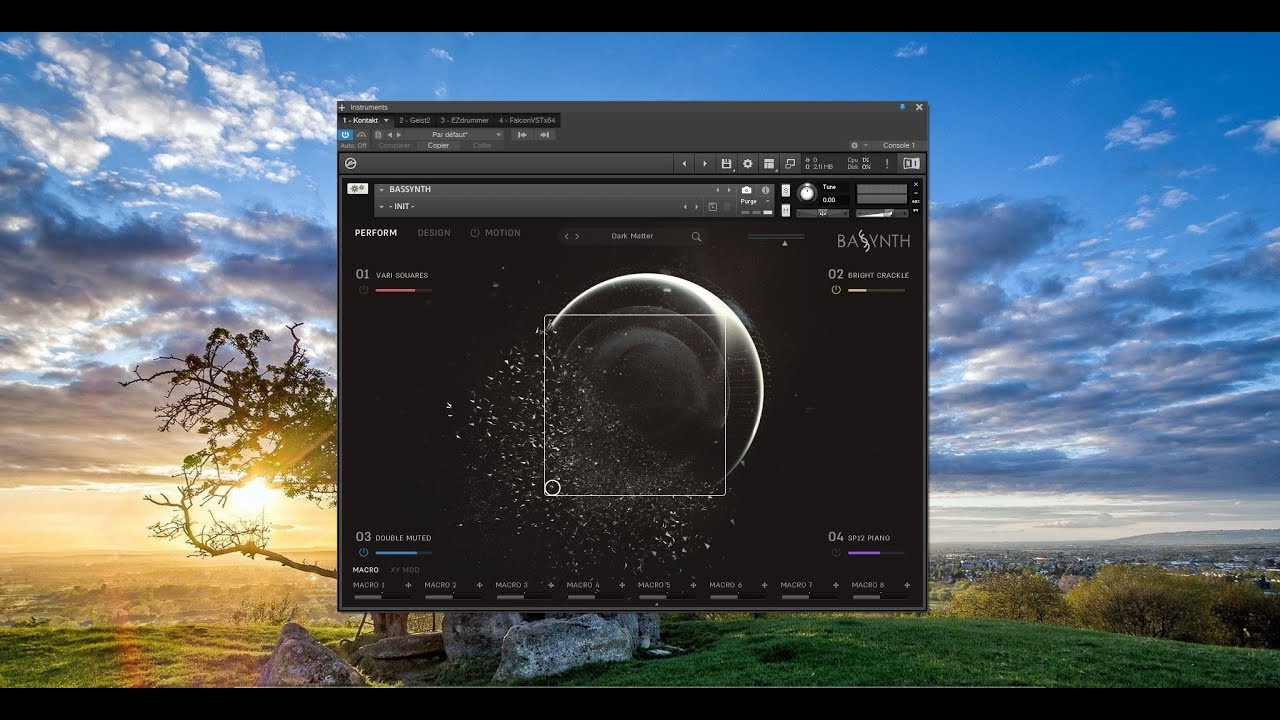Add assignment to Macro 4 plus icon
The width and height of the screenshot is (1280, 720).
[x=622, y=585]
